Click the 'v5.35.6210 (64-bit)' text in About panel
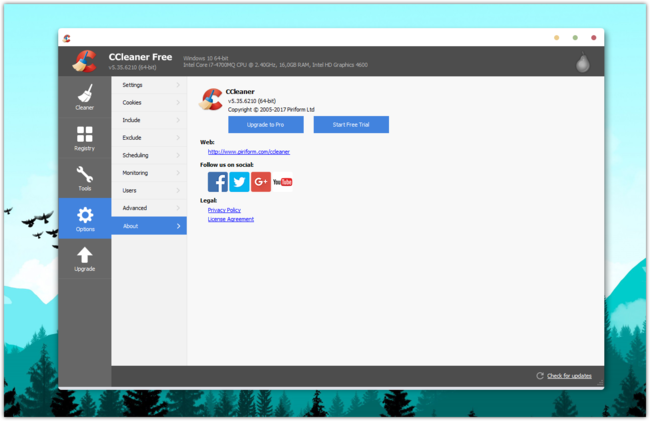The image size is (650, 421). pyautogui.click(x=252, y=101)
